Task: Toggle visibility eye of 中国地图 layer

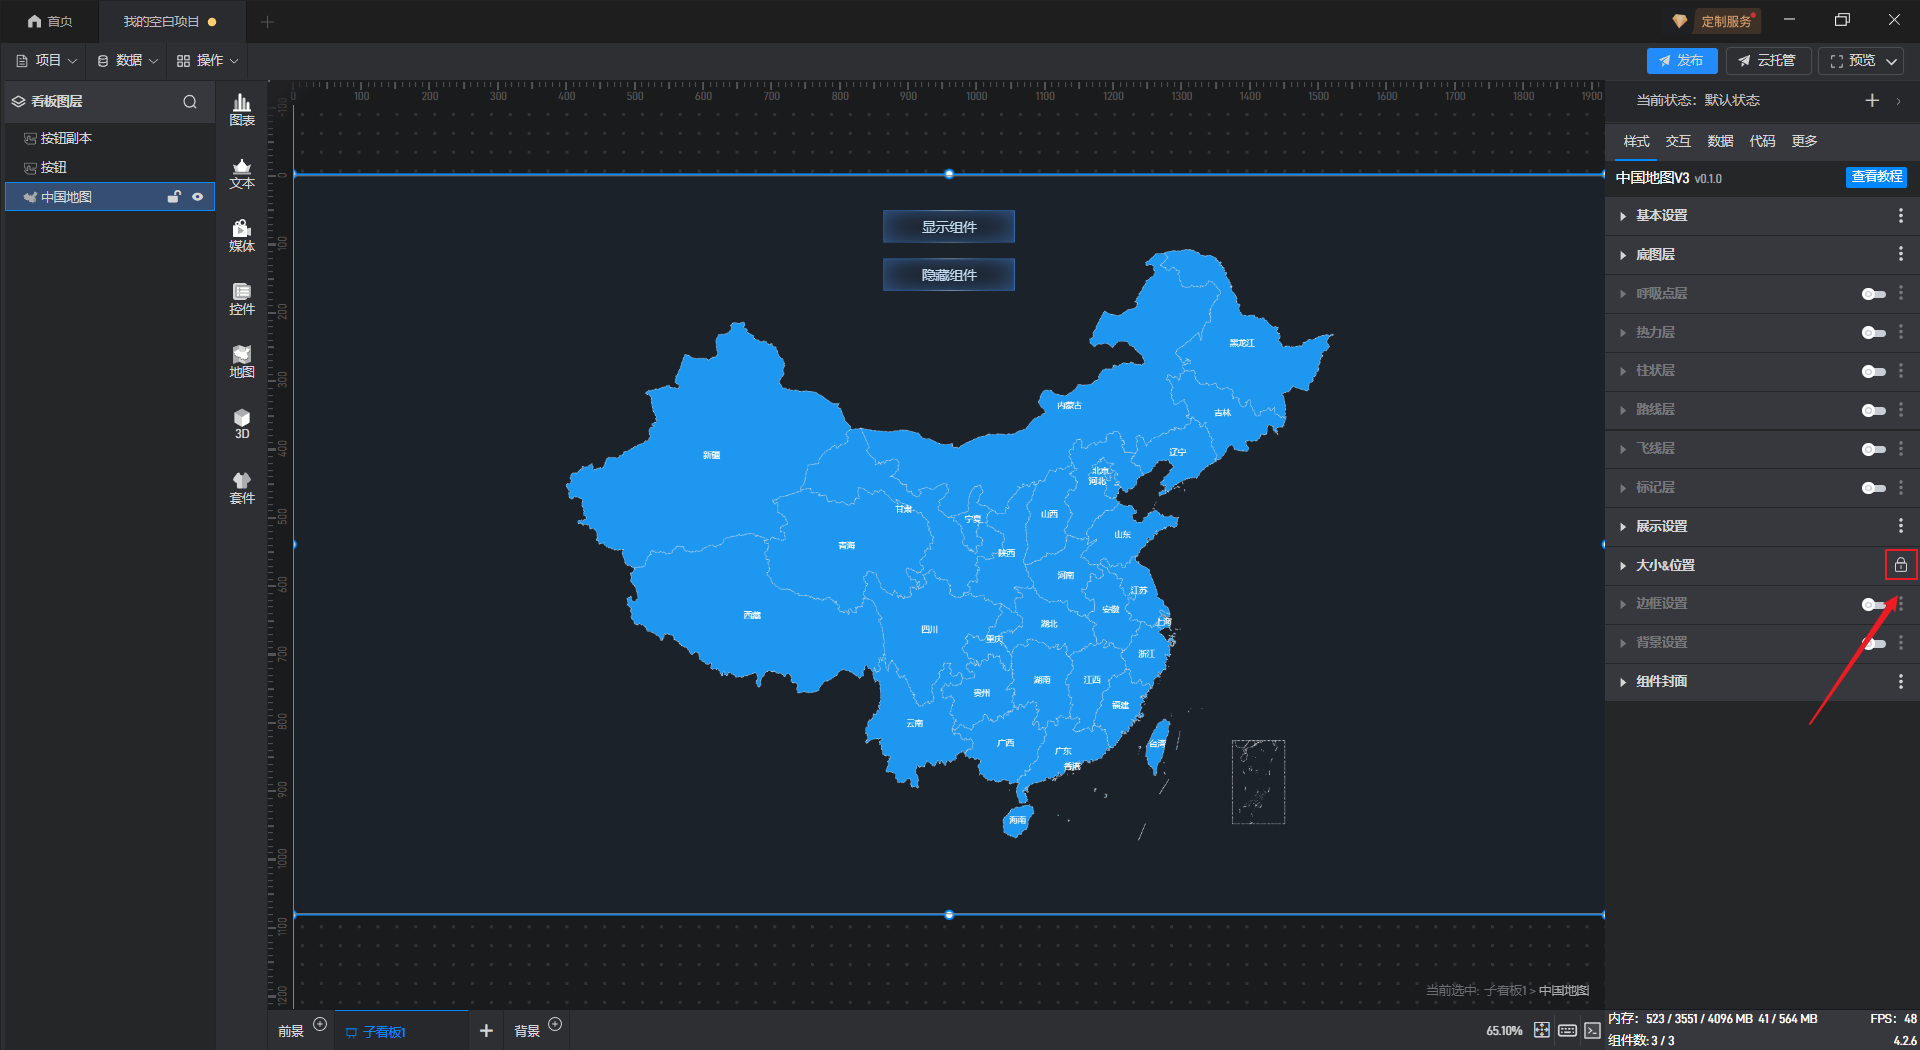Action: (x=198, y=197)
